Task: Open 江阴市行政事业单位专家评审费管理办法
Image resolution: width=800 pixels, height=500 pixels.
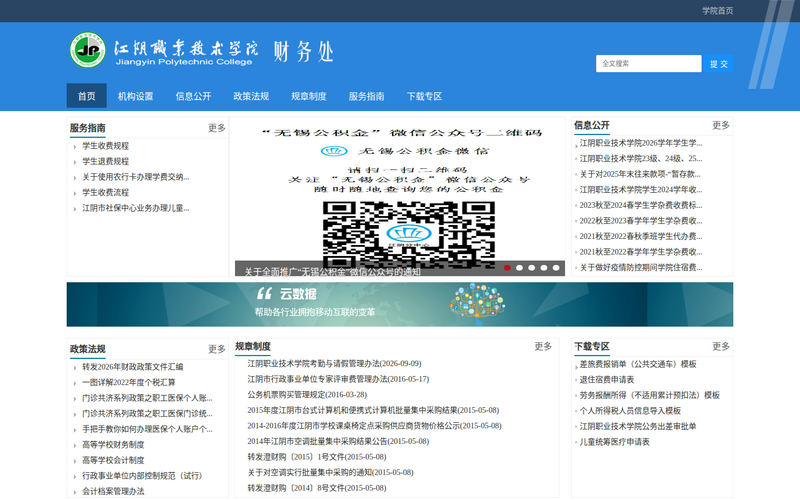Action: point(338,379)
